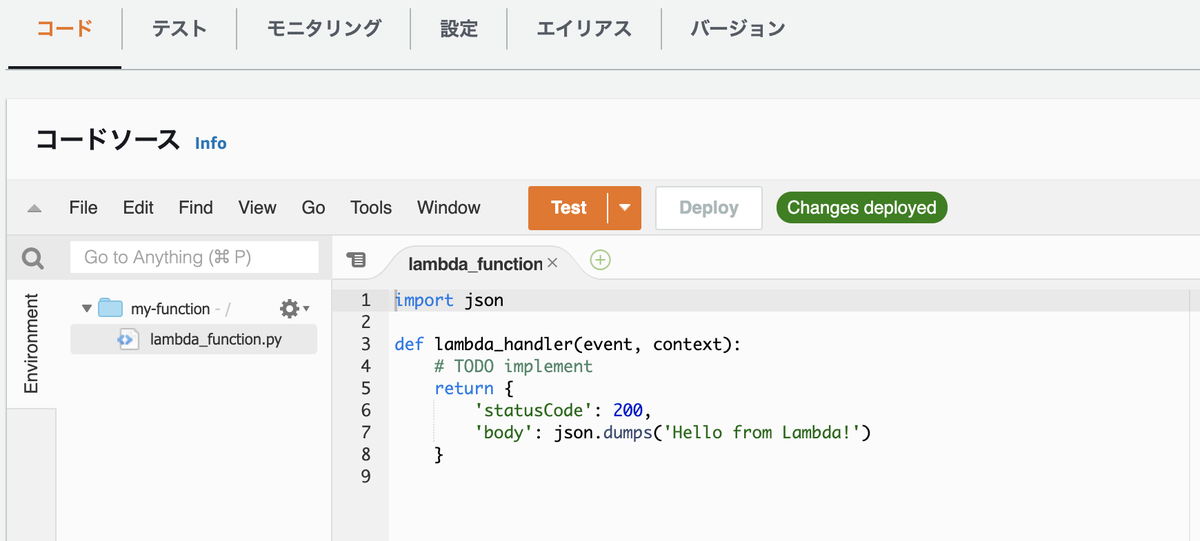Viewport: 1200px width, 541px height.
Task: Open the Tools menu
Action: 371,208
